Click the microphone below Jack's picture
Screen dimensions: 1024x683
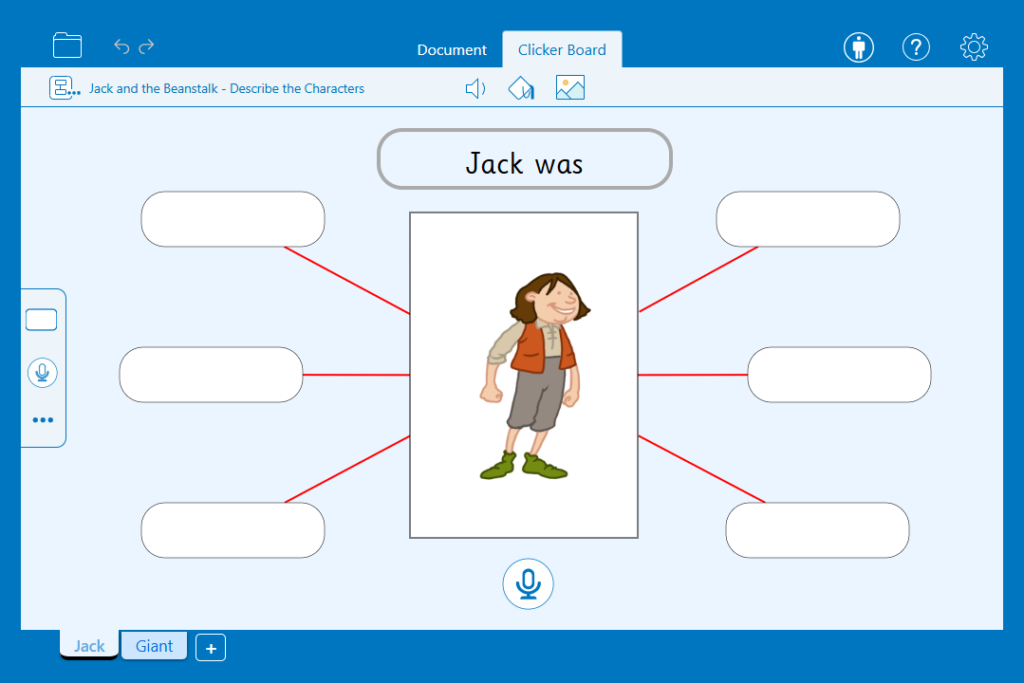[528, 584]
